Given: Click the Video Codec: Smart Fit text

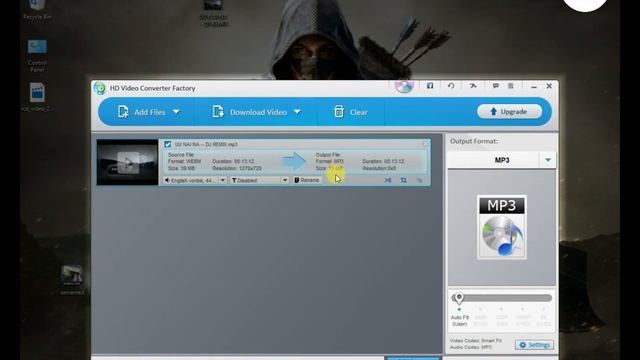Looking at the screenshot, I should point(476,340).
